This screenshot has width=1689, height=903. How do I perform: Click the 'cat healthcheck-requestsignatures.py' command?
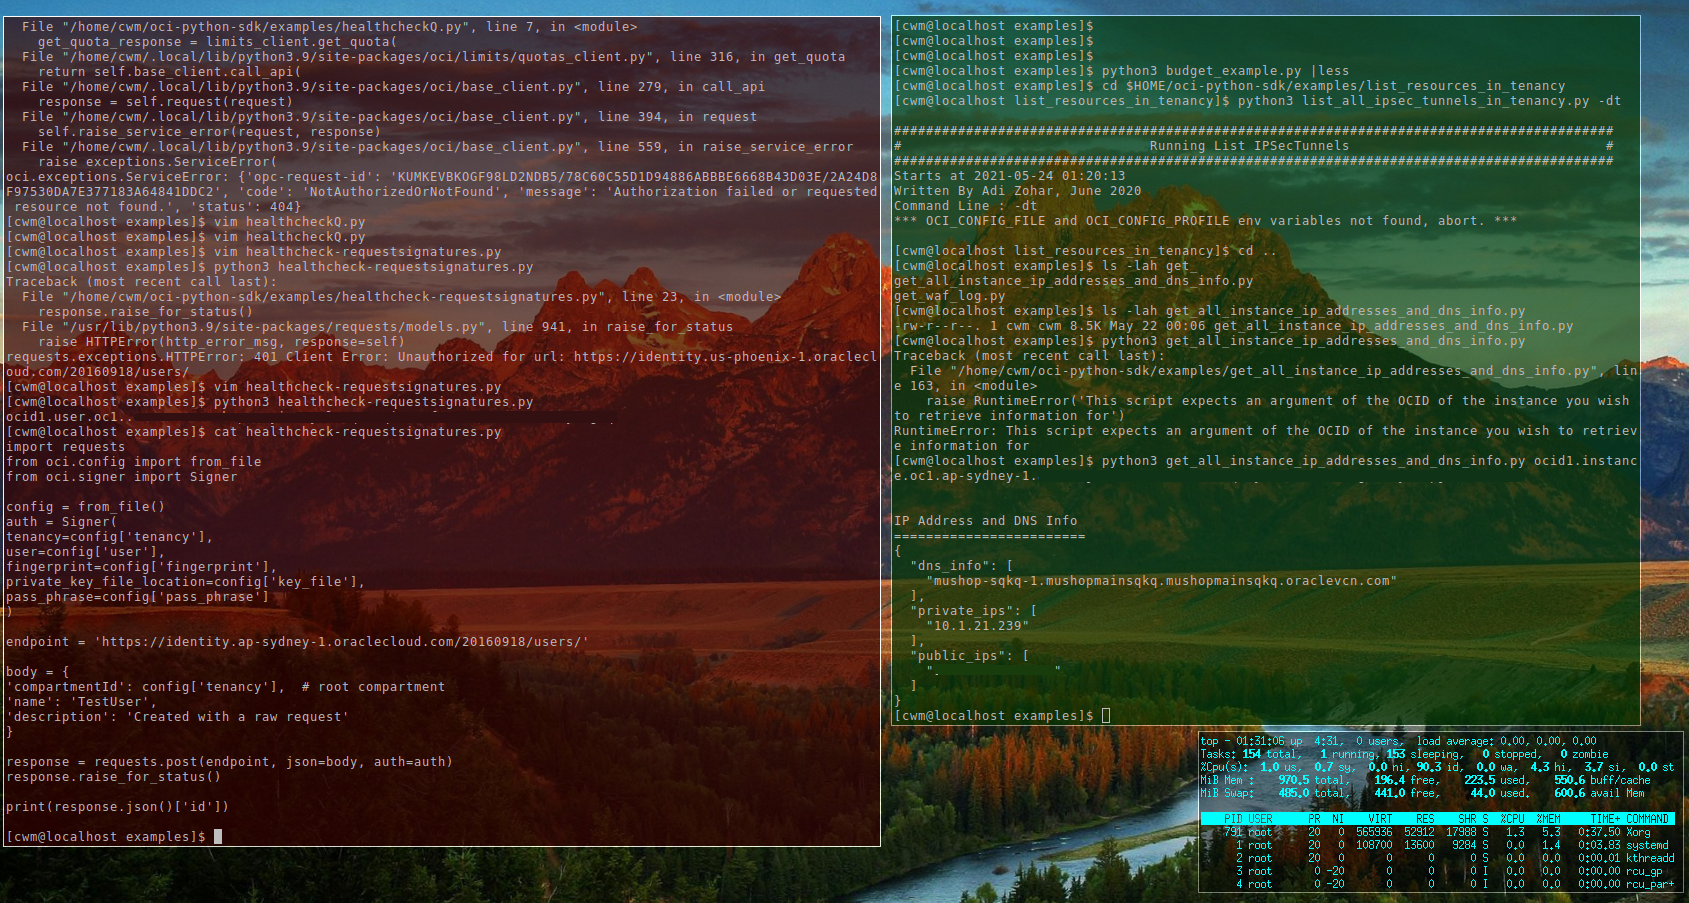[x=357, y=432]
